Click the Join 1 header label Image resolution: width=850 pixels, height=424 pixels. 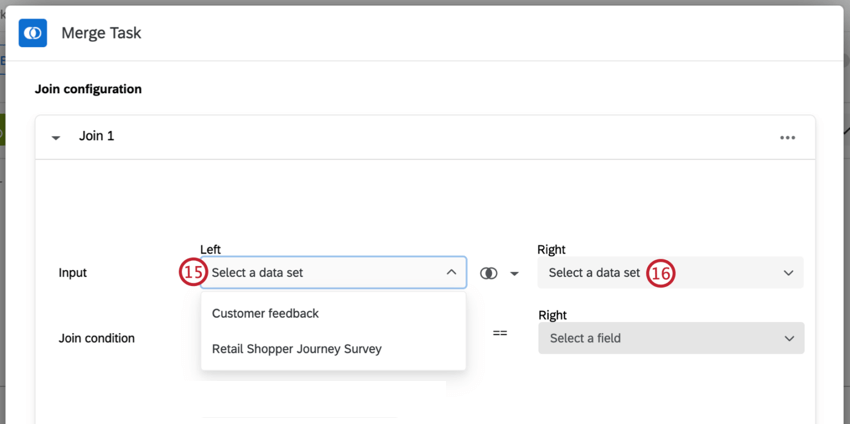click(x=96, y=136)
